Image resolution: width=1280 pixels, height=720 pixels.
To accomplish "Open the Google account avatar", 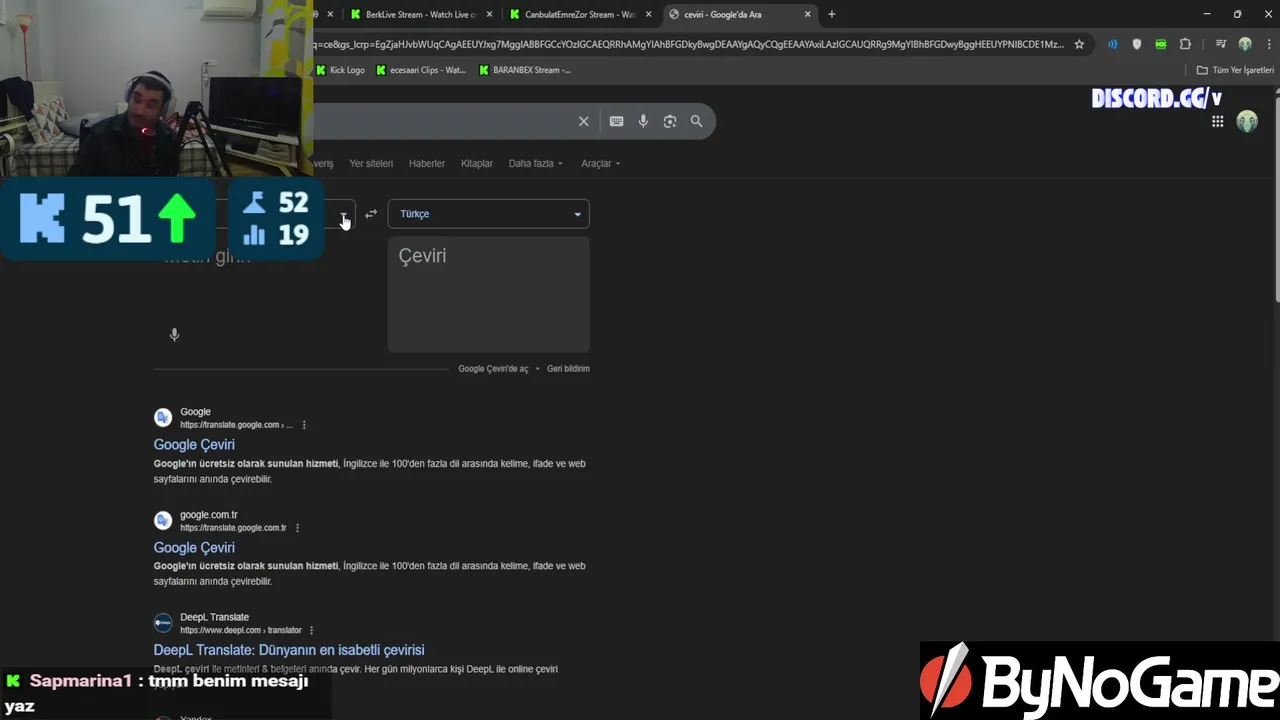I will click(1247, 121).
